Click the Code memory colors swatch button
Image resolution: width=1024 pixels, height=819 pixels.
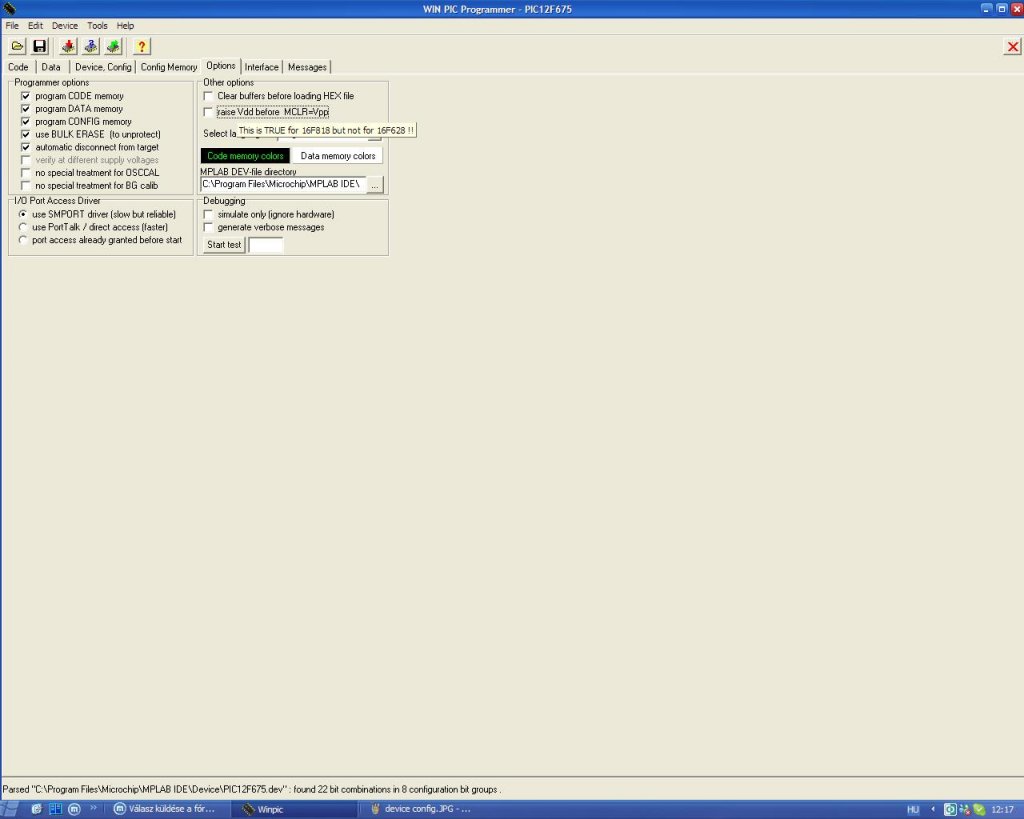(x=245, y=155)
